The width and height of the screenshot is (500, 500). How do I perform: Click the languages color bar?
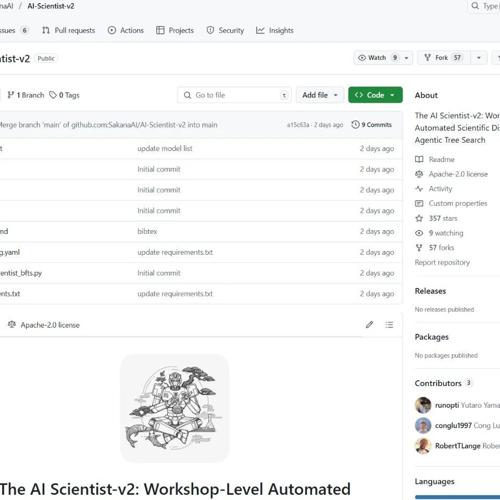pyautogui.click(x=457, y=497)
